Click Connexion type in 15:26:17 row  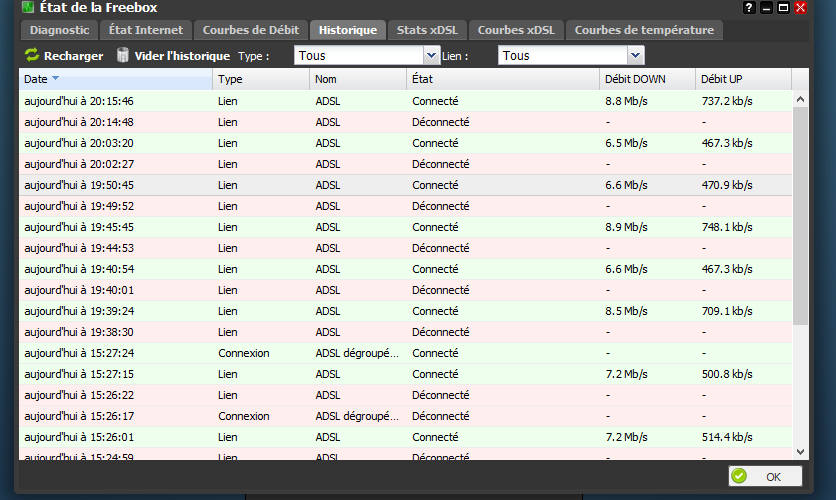[244, 416]
